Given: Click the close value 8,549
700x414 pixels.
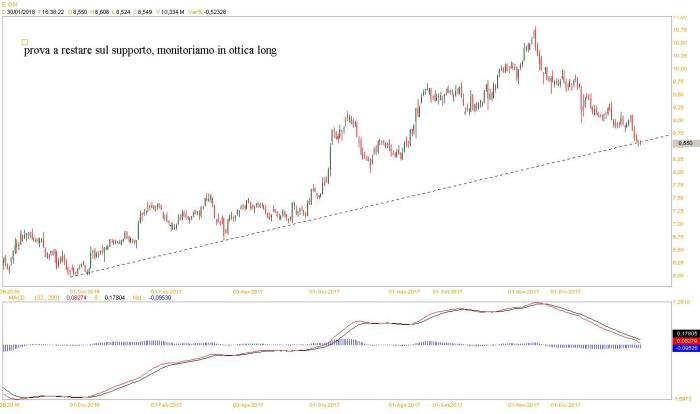Looking at the screenshot, I should click(x=145, y=12).
